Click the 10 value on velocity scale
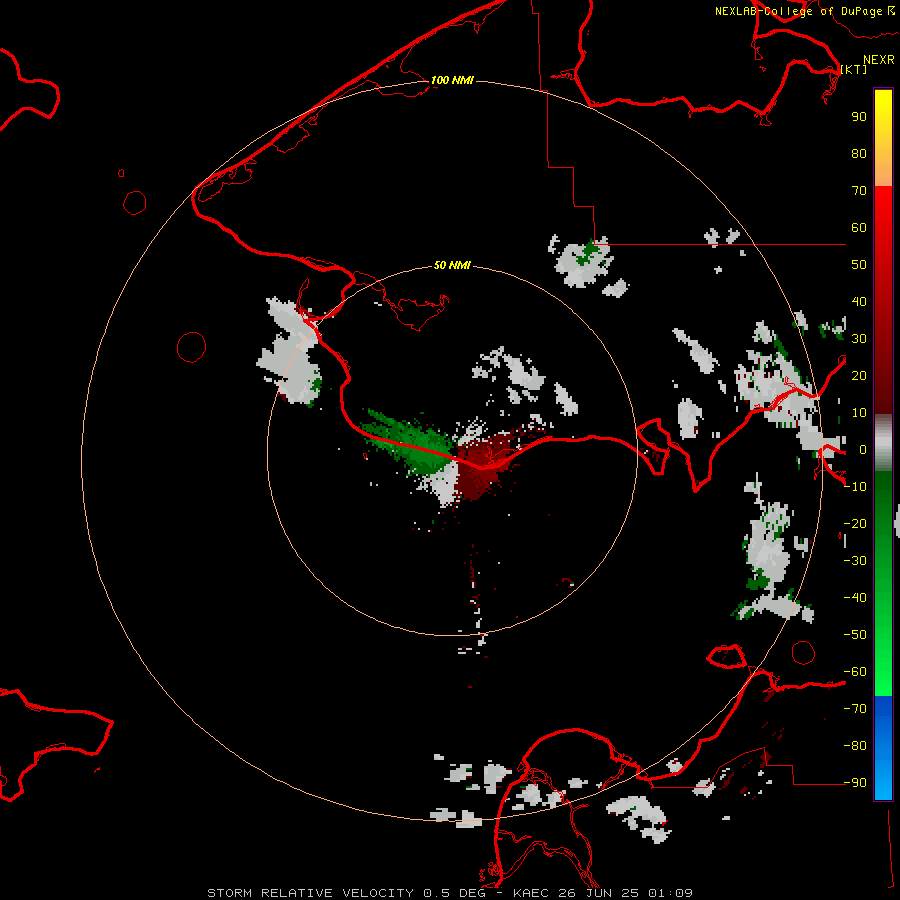The width and height of the screenshot is (900, 900). (x=859, y=413)
